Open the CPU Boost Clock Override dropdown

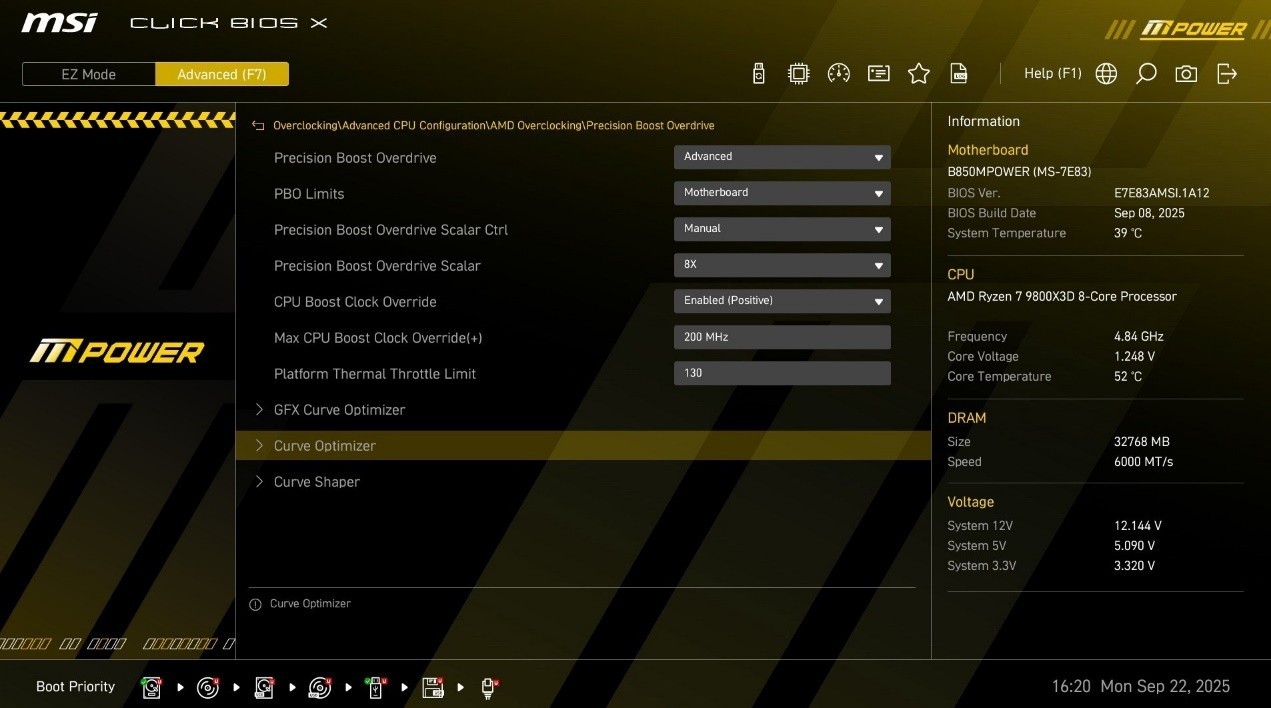781,301
